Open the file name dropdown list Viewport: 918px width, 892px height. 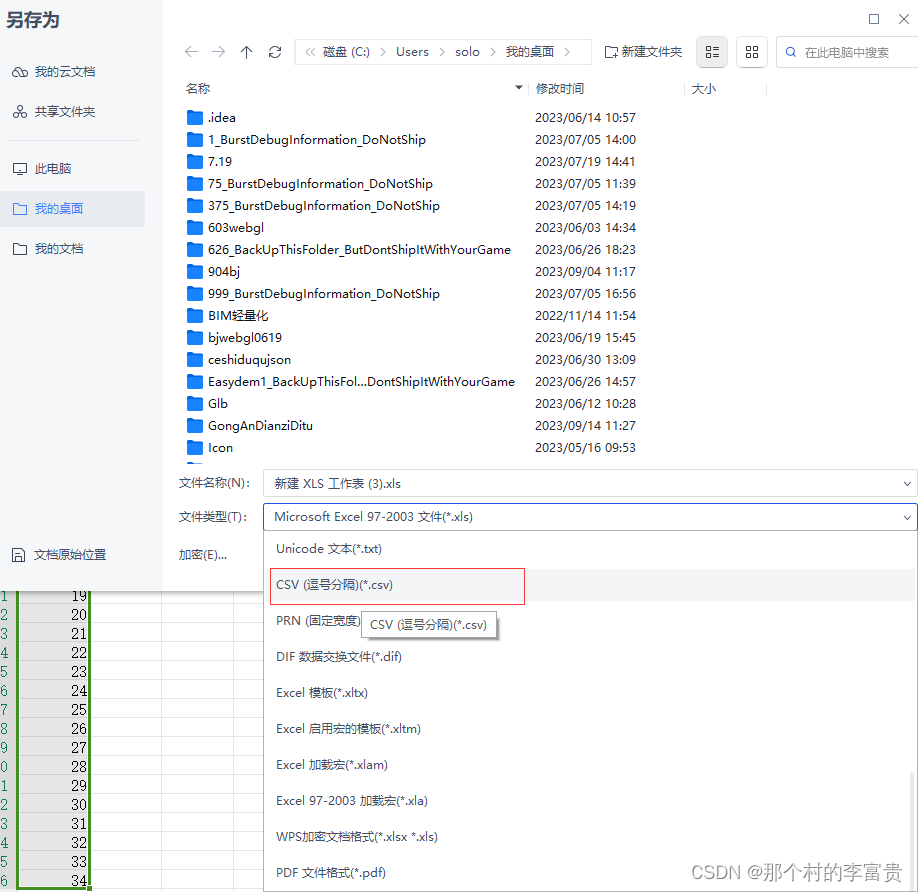tap(906, 483)
